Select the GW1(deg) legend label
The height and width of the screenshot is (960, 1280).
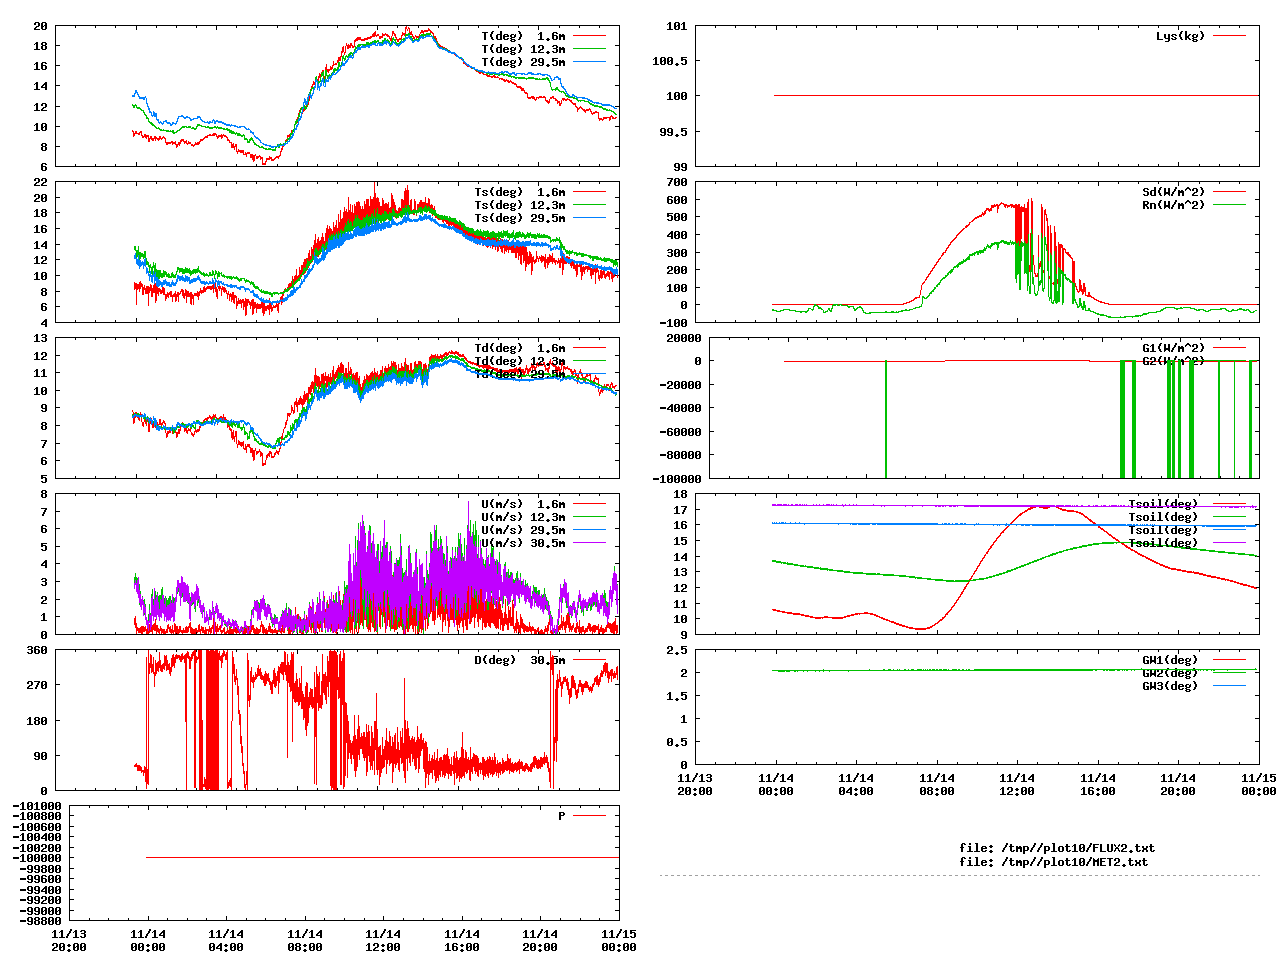click(1170, 660)
